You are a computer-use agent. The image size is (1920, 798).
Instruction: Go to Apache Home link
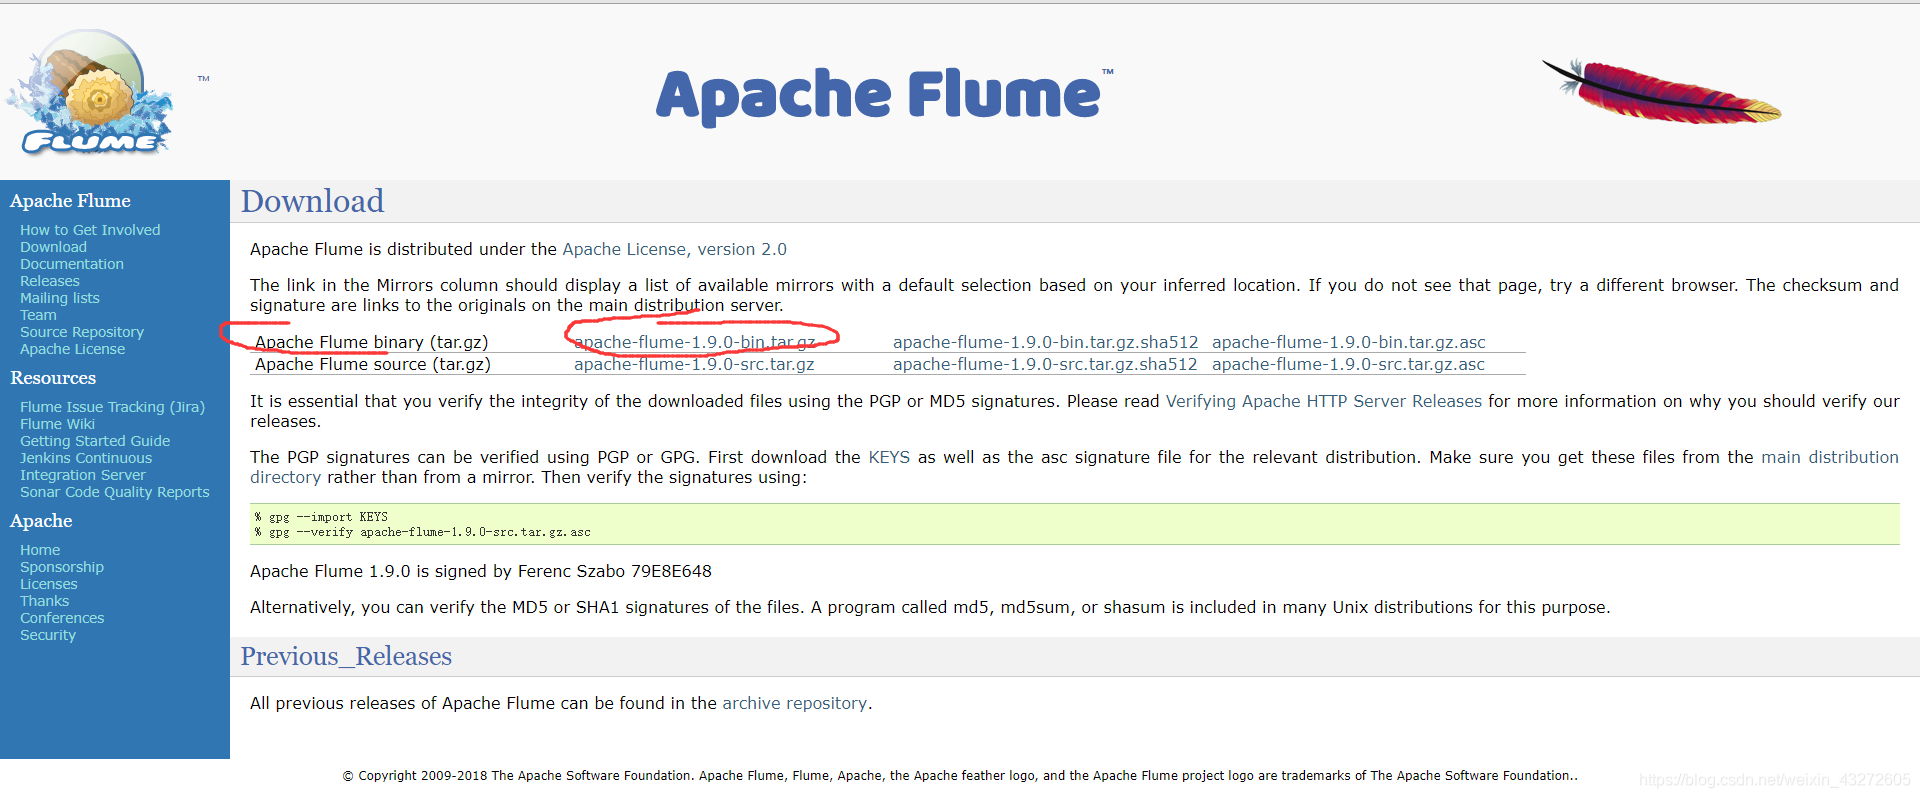pos(40,550)
